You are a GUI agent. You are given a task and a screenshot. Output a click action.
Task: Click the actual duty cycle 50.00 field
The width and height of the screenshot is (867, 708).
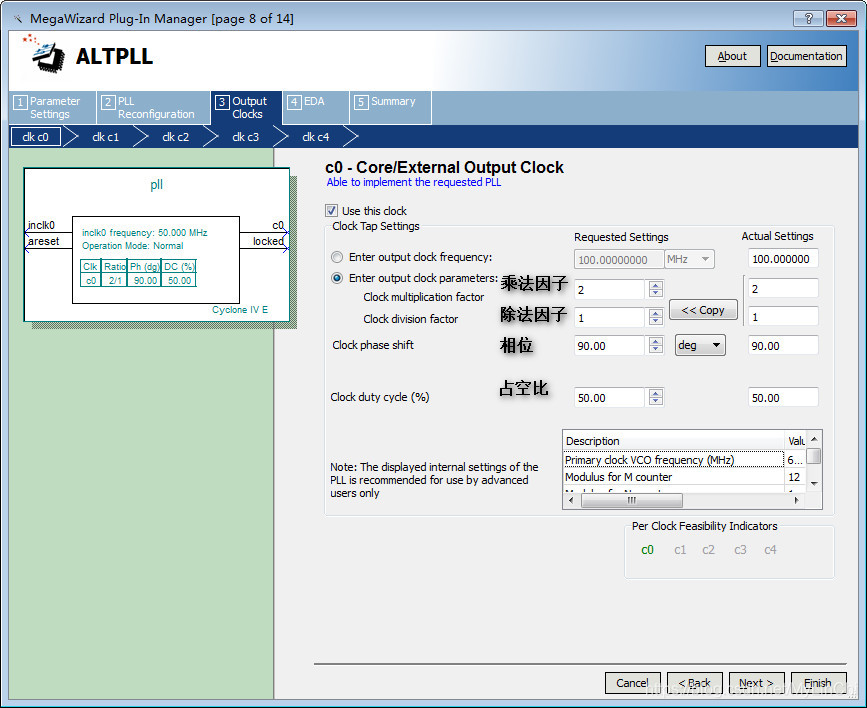[783, 398]
